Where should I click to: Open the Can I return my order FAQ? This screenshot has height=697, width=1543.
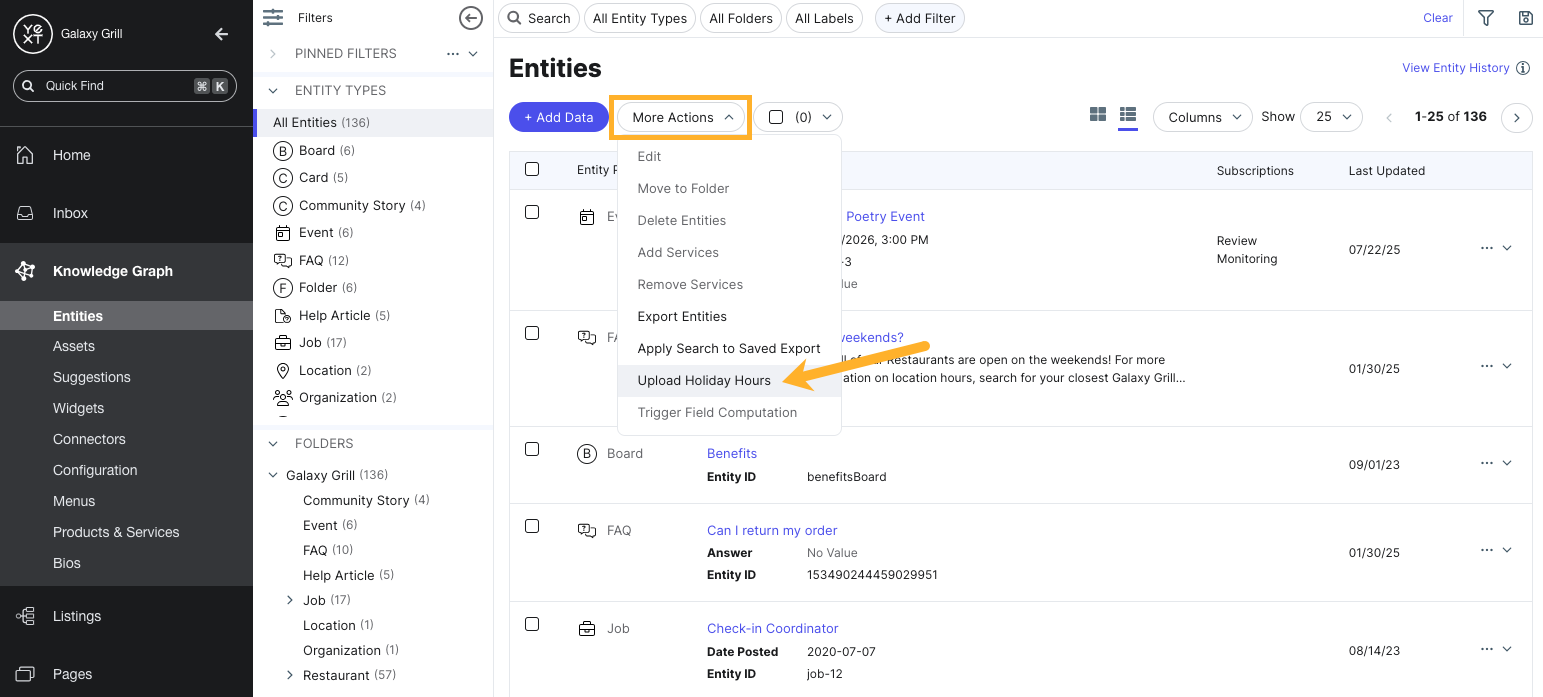pyautogui.click(x=771, y=530)
